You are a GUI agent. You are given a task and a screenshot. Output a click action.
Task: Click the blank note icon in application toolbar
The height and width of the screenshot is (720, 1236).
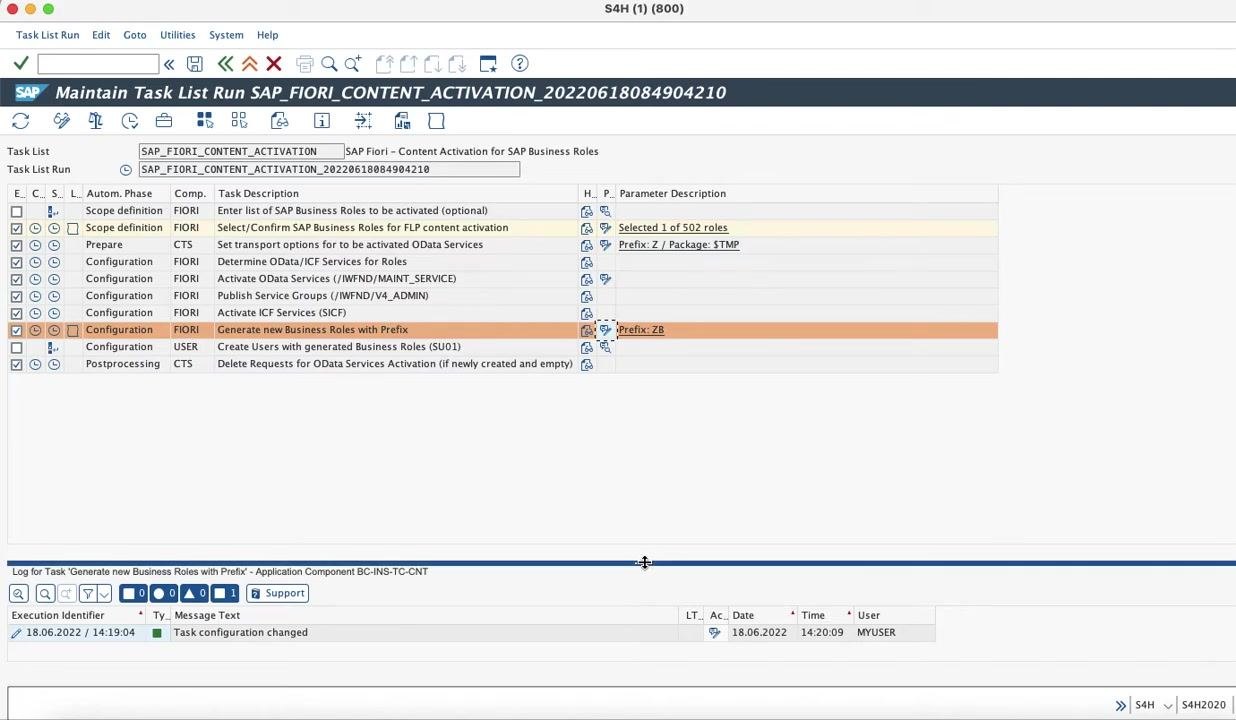point(436,121)
